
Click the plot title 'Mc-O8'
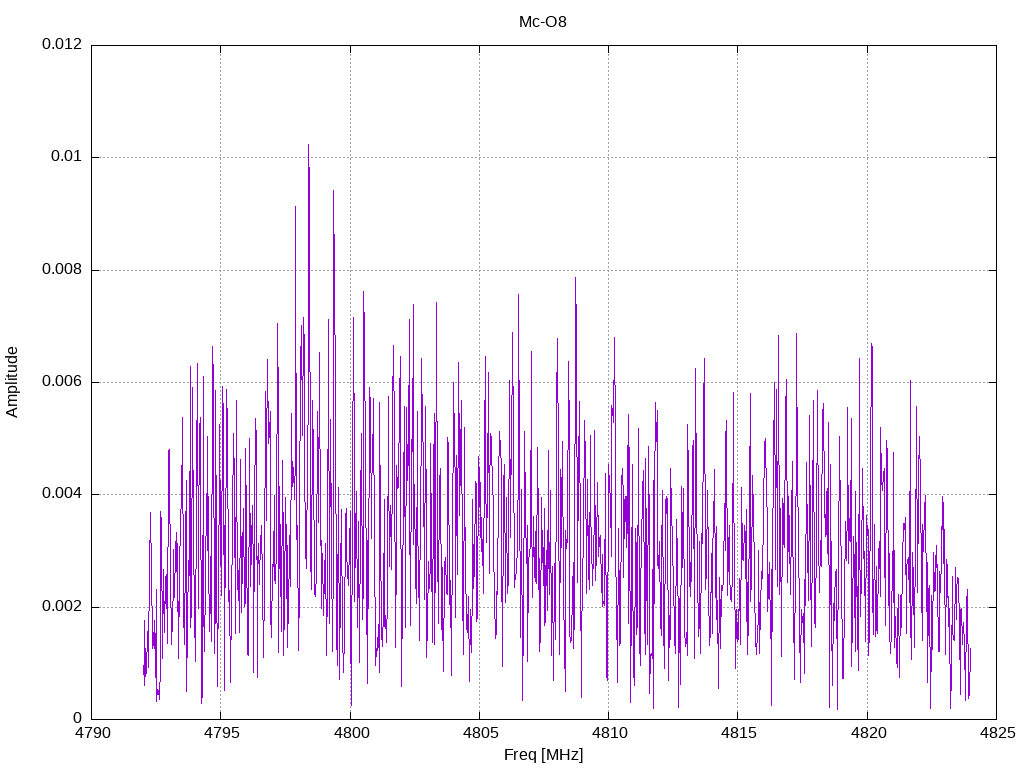click(543, 22)
